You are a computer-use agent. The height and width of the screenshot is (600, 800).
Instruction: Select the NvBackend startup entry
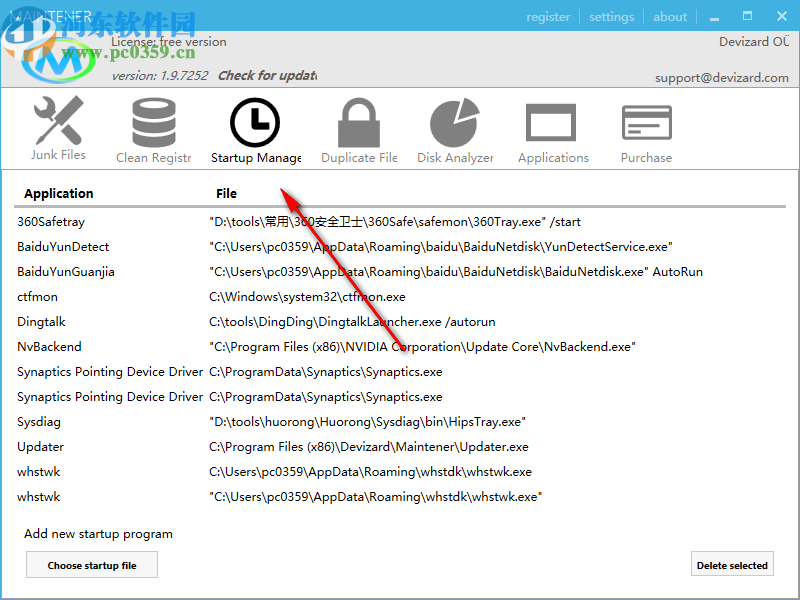pos(49,347)
